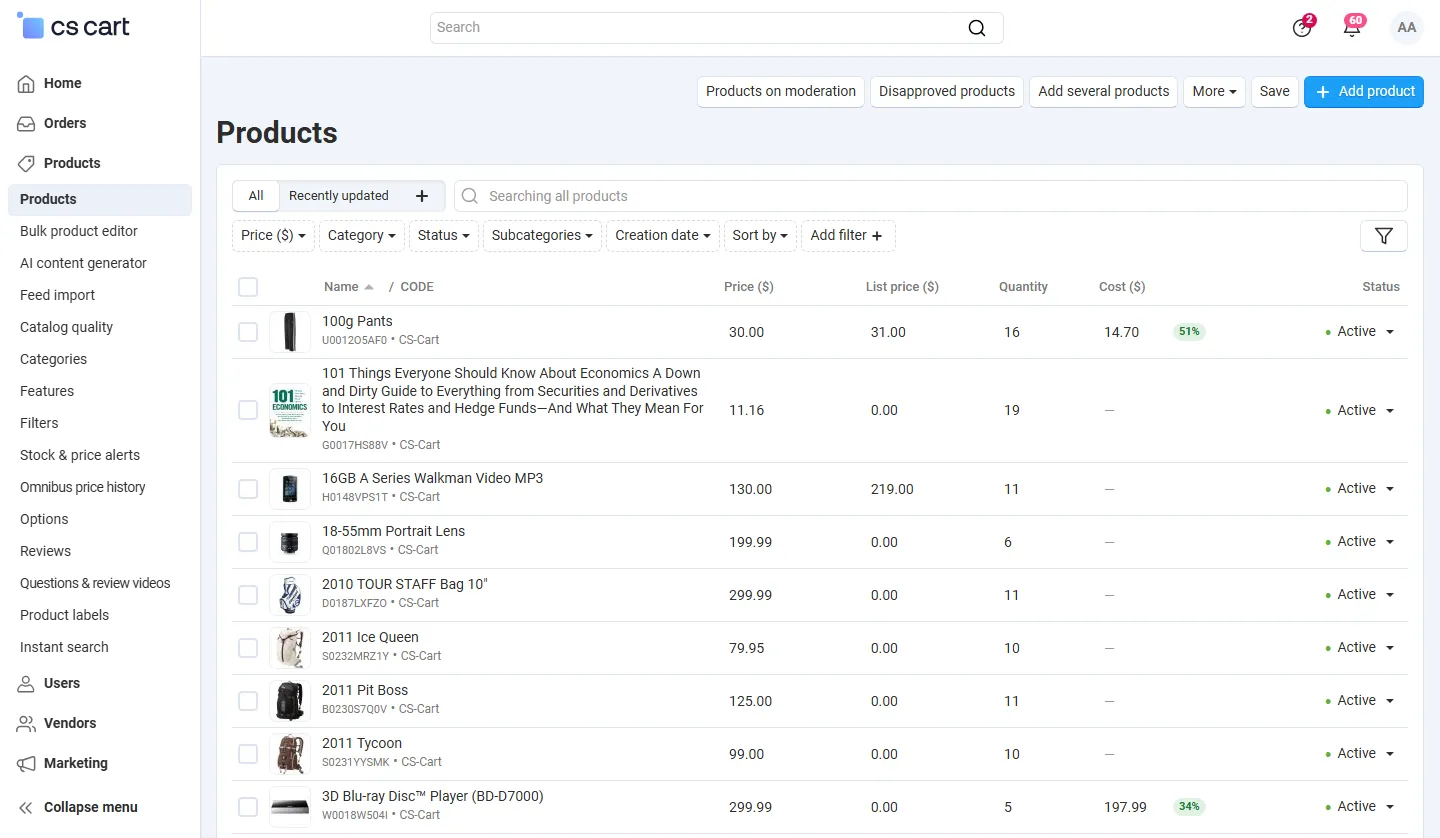Click the funnel filter icon button
1440x838 pixels.
click(x=1384, y=236)
